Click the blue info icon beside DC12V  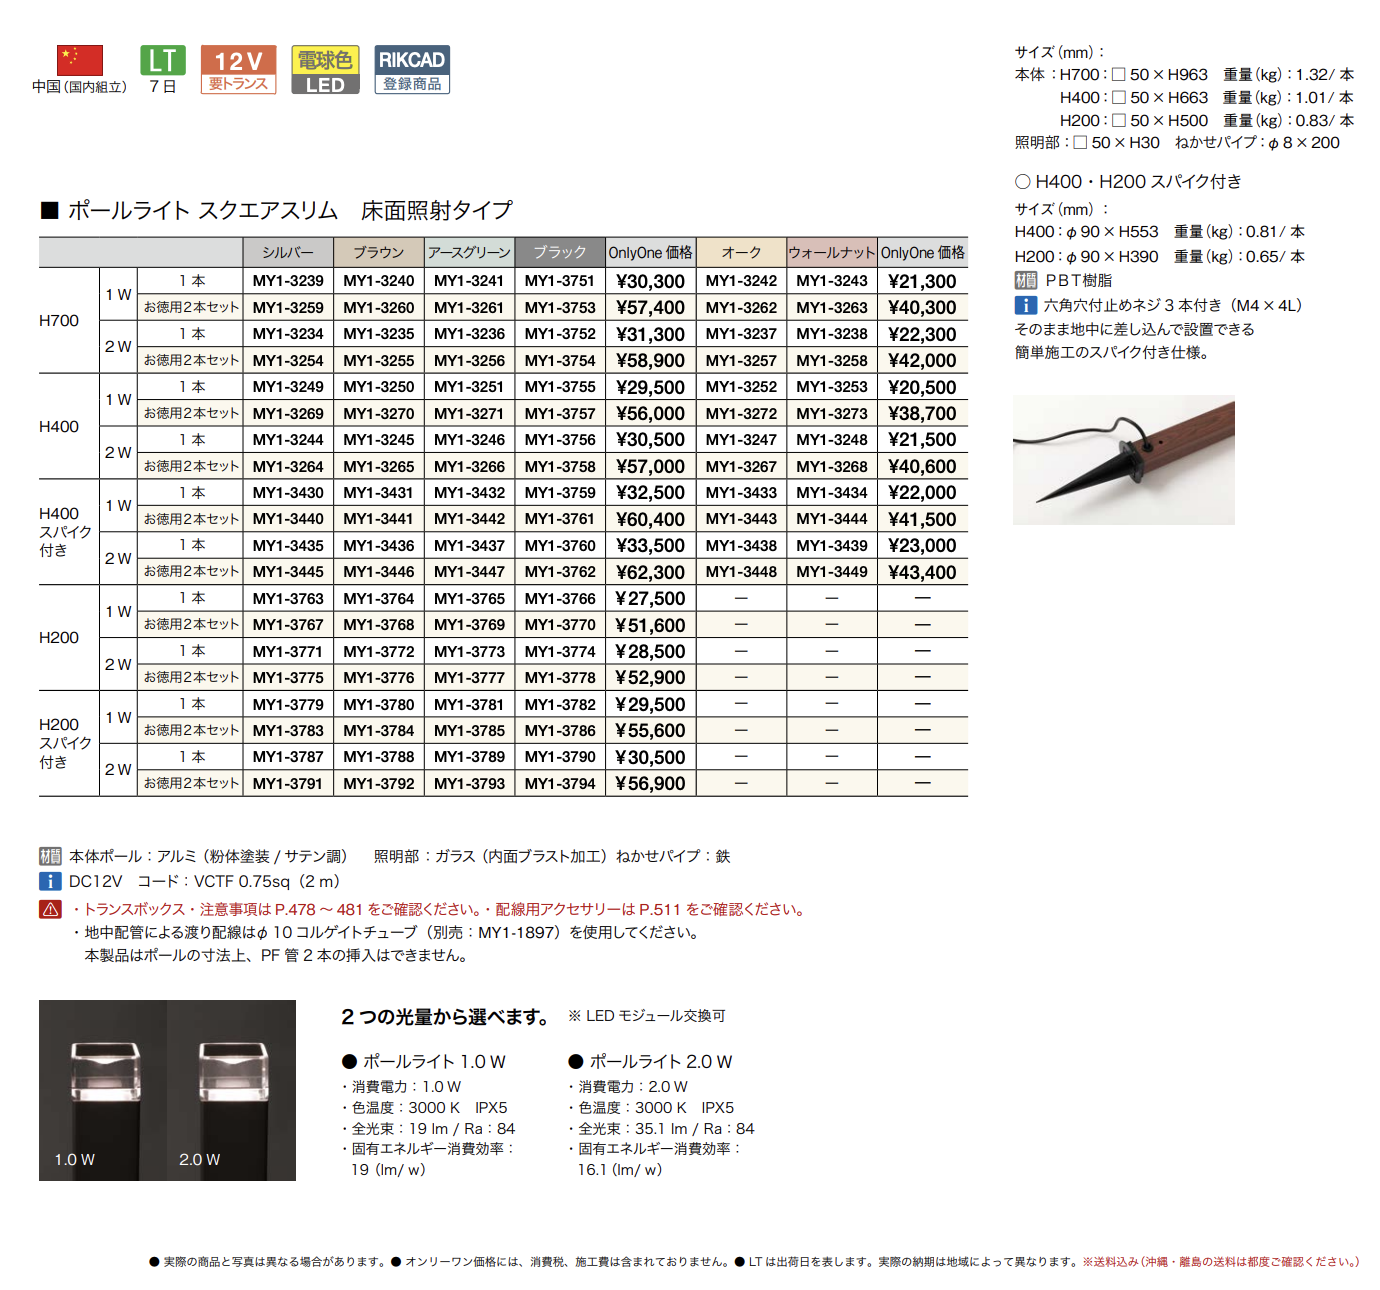coord(50,881)
